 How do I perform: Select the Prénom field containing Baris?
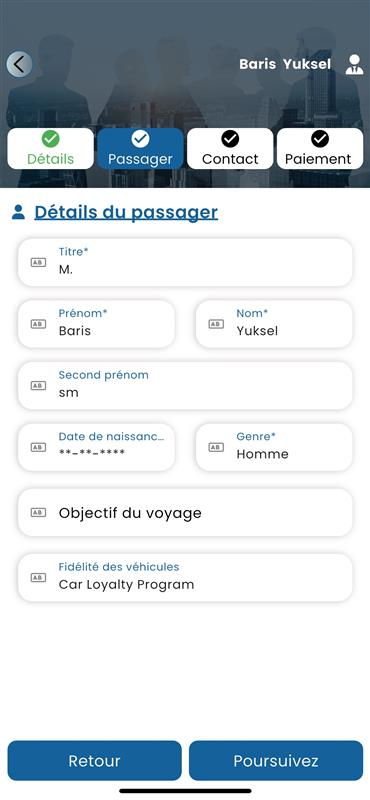tap(96, 324)
